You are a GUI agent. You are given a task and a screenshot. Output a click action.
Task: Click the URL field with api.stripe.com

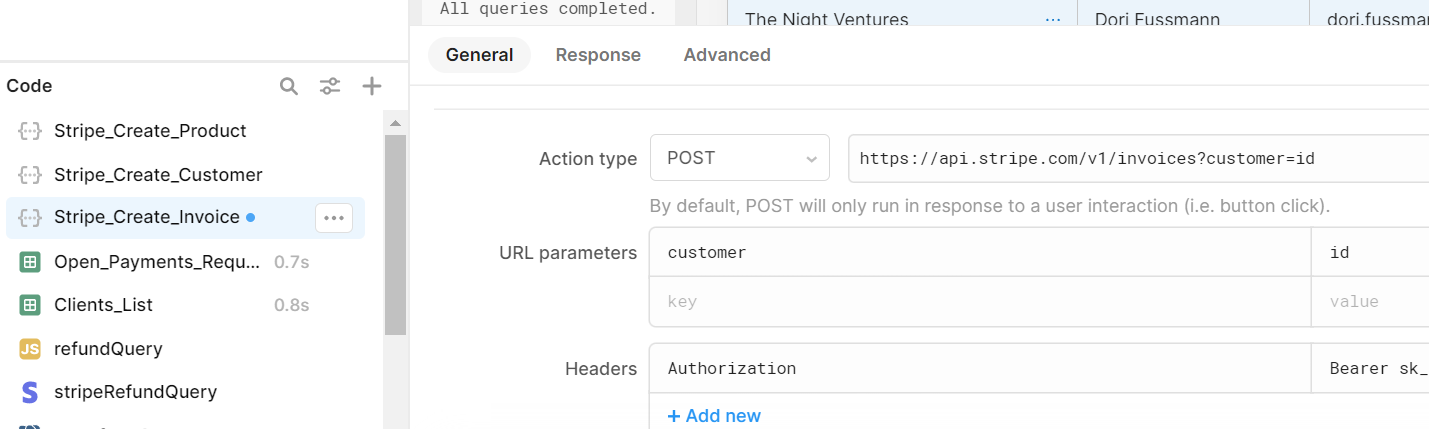[x=1138, y=158]
